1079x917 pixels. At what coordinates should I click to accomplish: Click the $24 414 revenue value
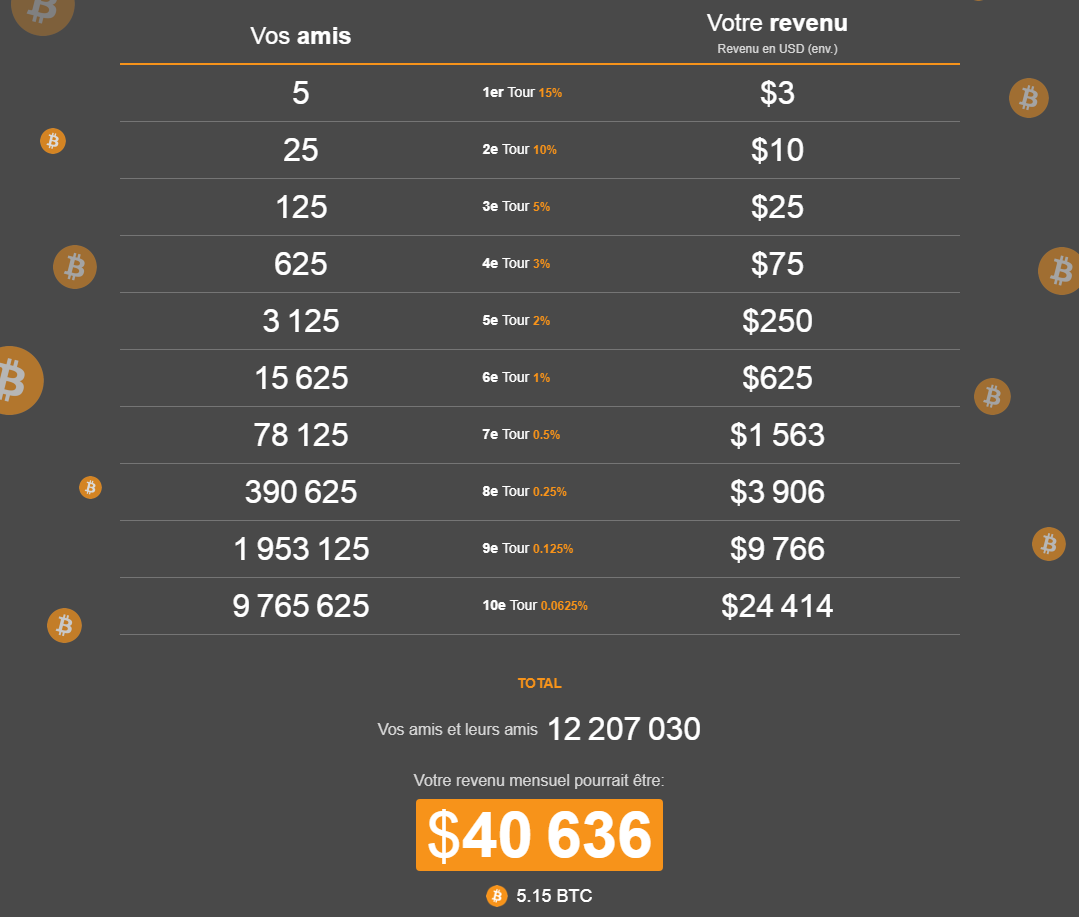coord(777,606)
